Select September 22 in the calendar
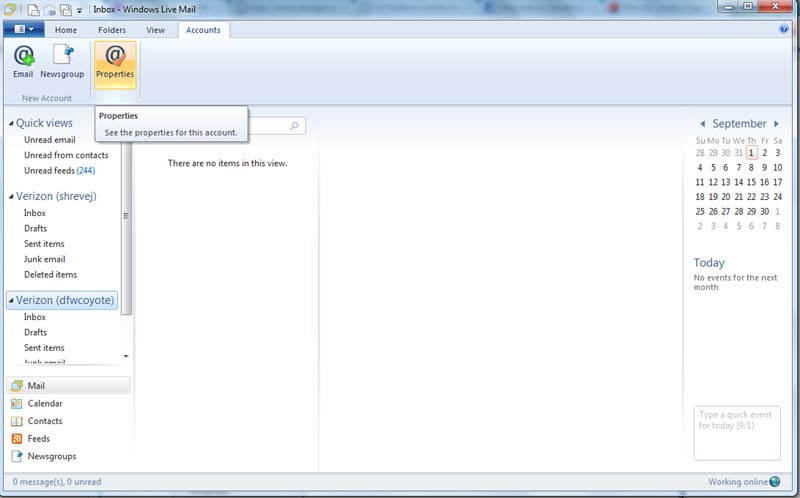 point(752,196)
